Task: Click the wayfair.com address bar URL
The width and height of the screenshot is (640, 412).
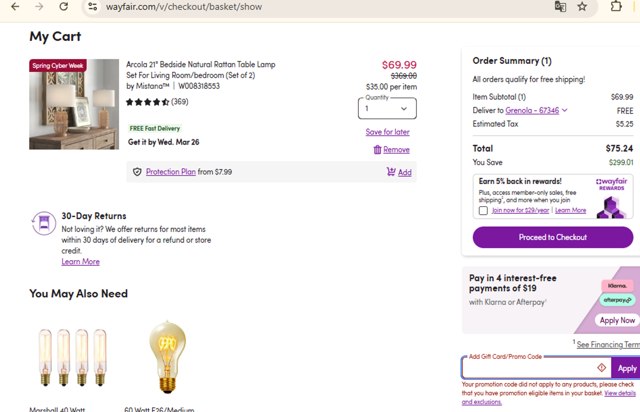Action: 184,7
